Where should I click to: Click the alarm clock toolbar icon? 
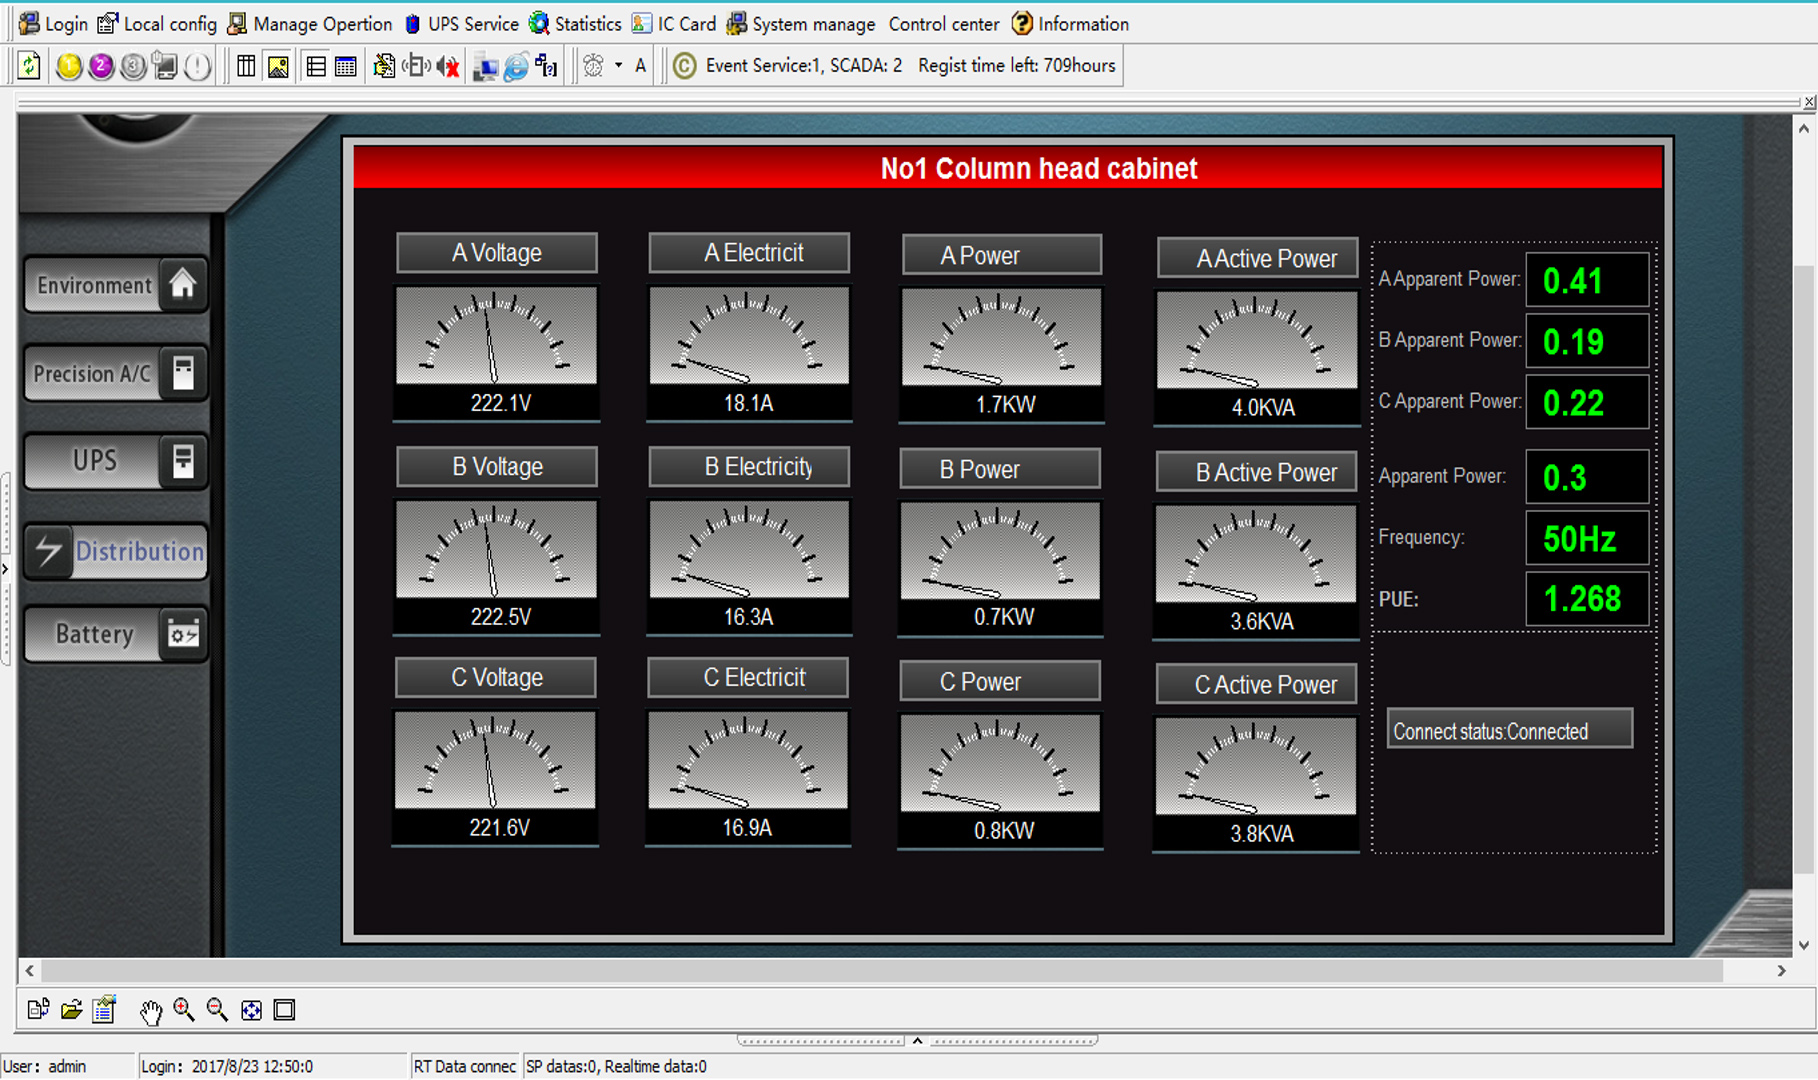coord(593,66)
